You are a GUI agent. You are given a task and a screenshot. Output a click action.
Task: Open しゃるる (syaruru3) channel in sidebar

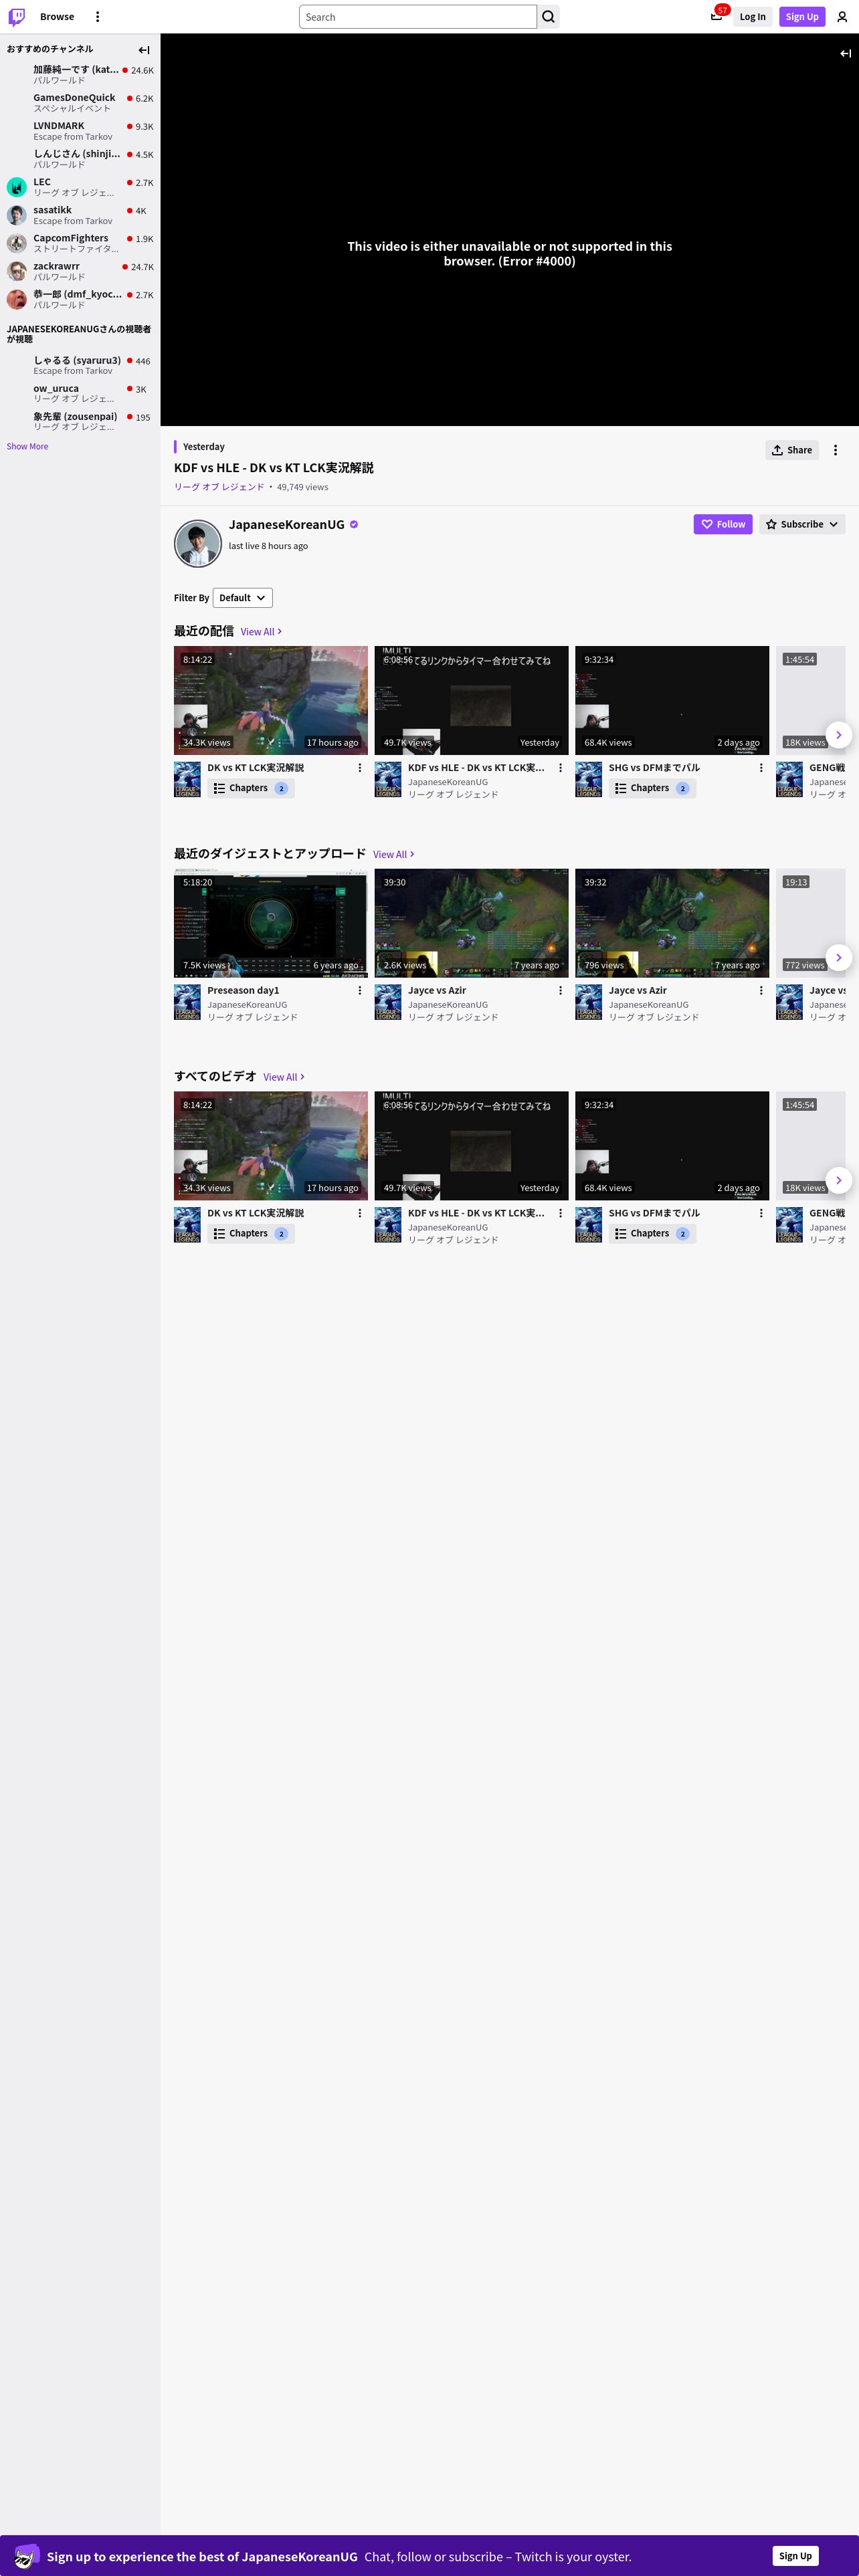80,365
